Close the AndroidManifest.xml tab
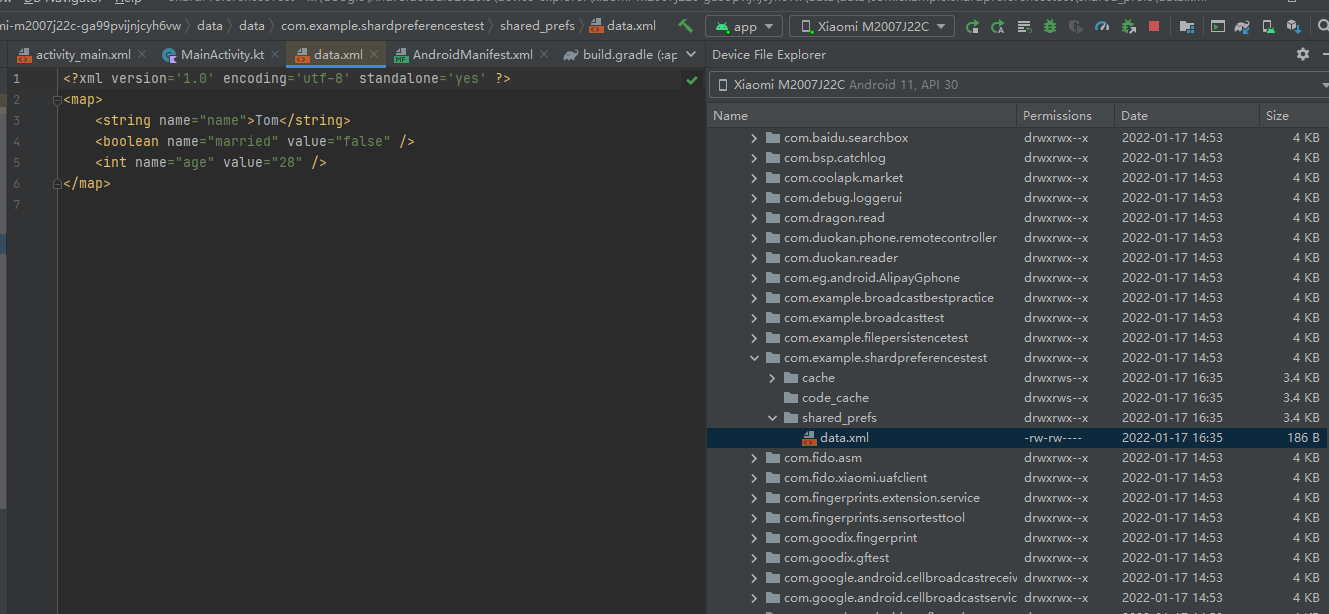 [544, 55]
